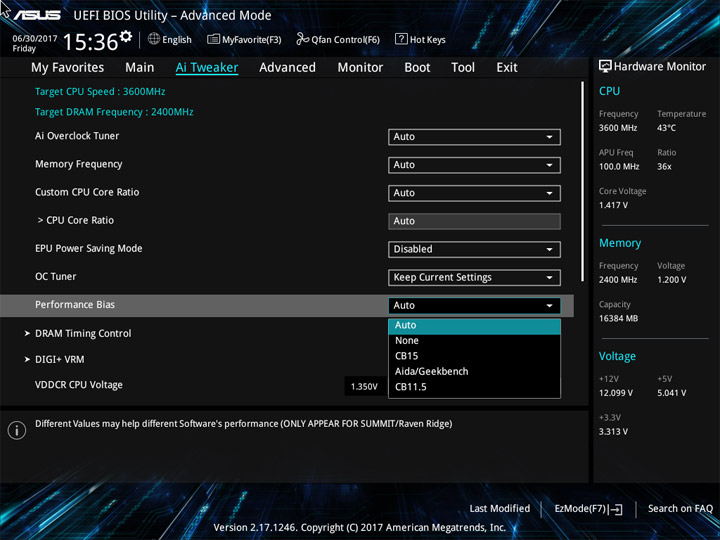
Task: Click the Performance Bias label
Action: [75, 305]
